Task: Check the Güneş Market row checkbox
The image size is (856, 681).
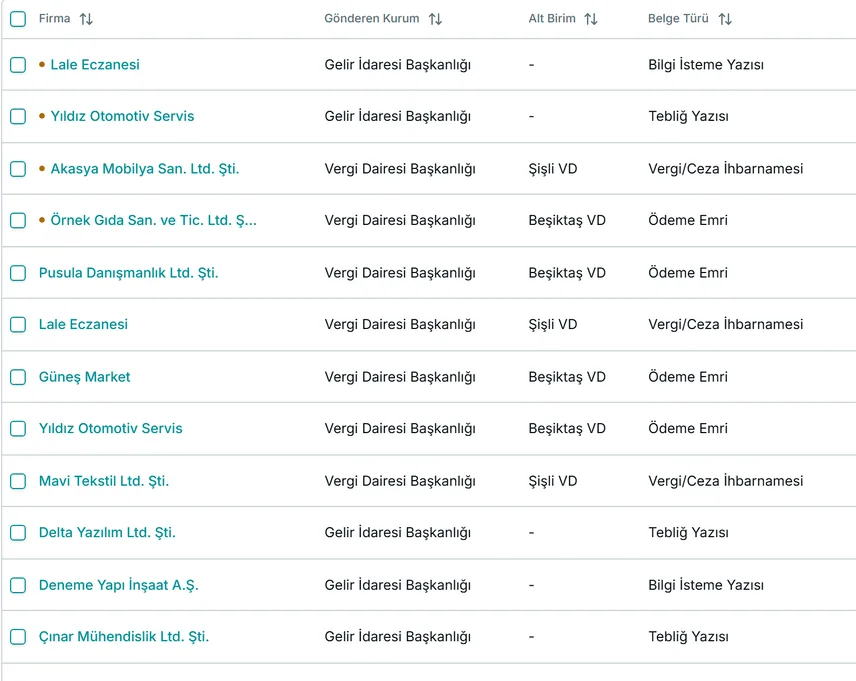Action: coord(18,377)
